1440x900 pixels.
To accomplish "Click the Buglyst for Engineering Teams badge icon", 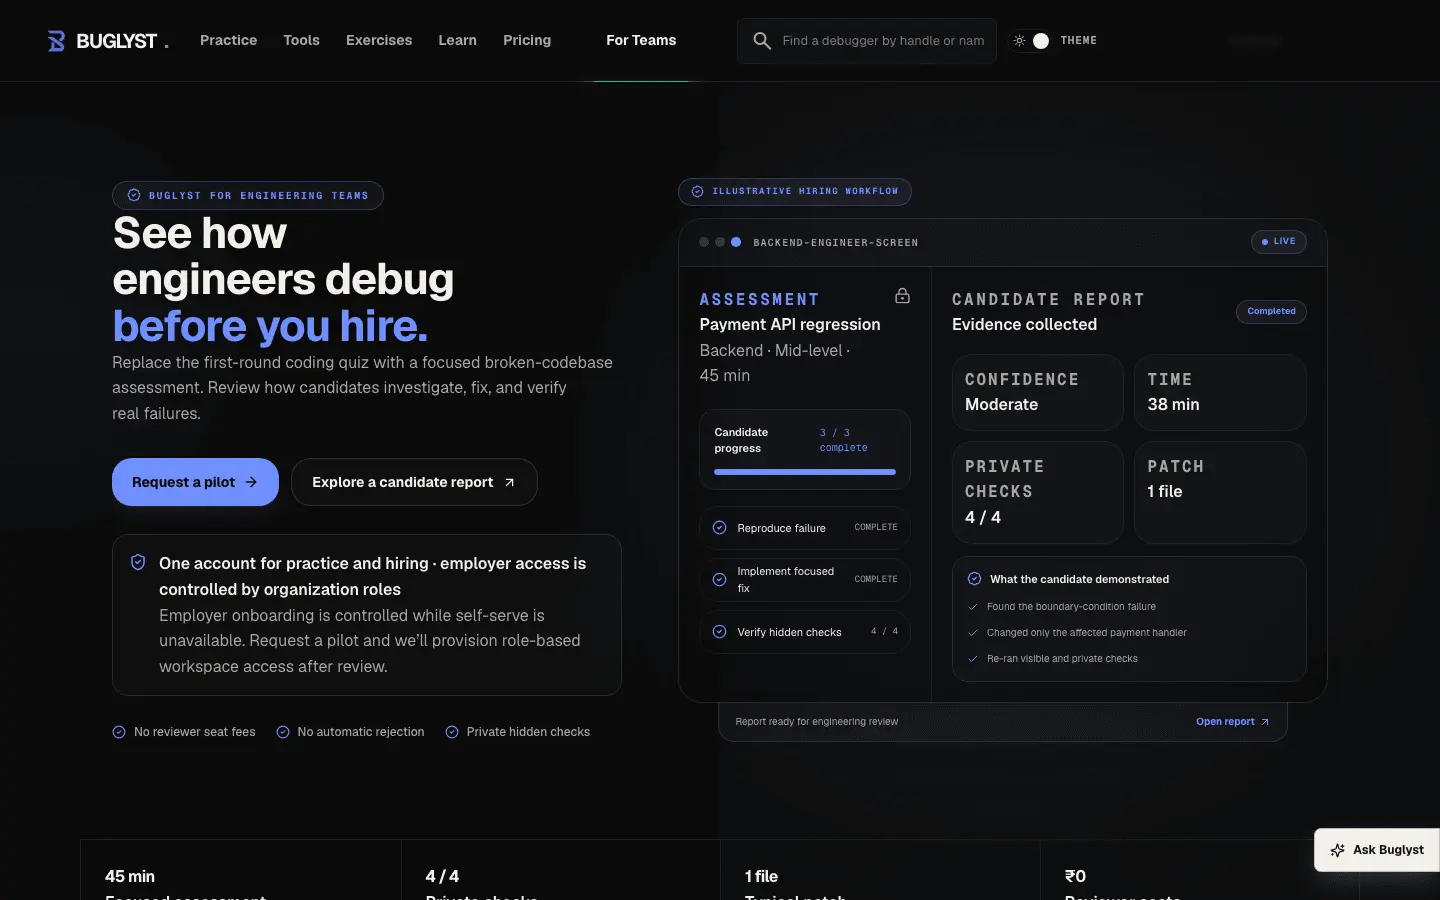I will [134, 195].
